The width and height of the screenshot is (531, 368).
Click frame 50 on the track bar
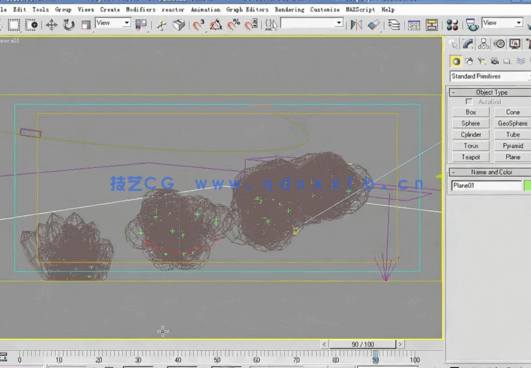pyautogui.click(x=217, y=360)
